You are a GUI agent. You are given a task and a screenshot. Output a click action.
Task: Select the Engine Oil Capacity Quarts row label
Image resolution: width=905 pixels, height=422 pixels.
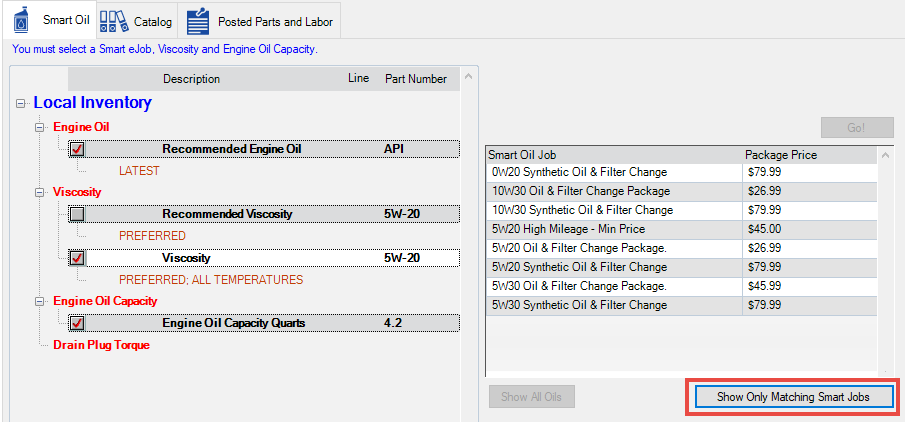tap(233, 323)
